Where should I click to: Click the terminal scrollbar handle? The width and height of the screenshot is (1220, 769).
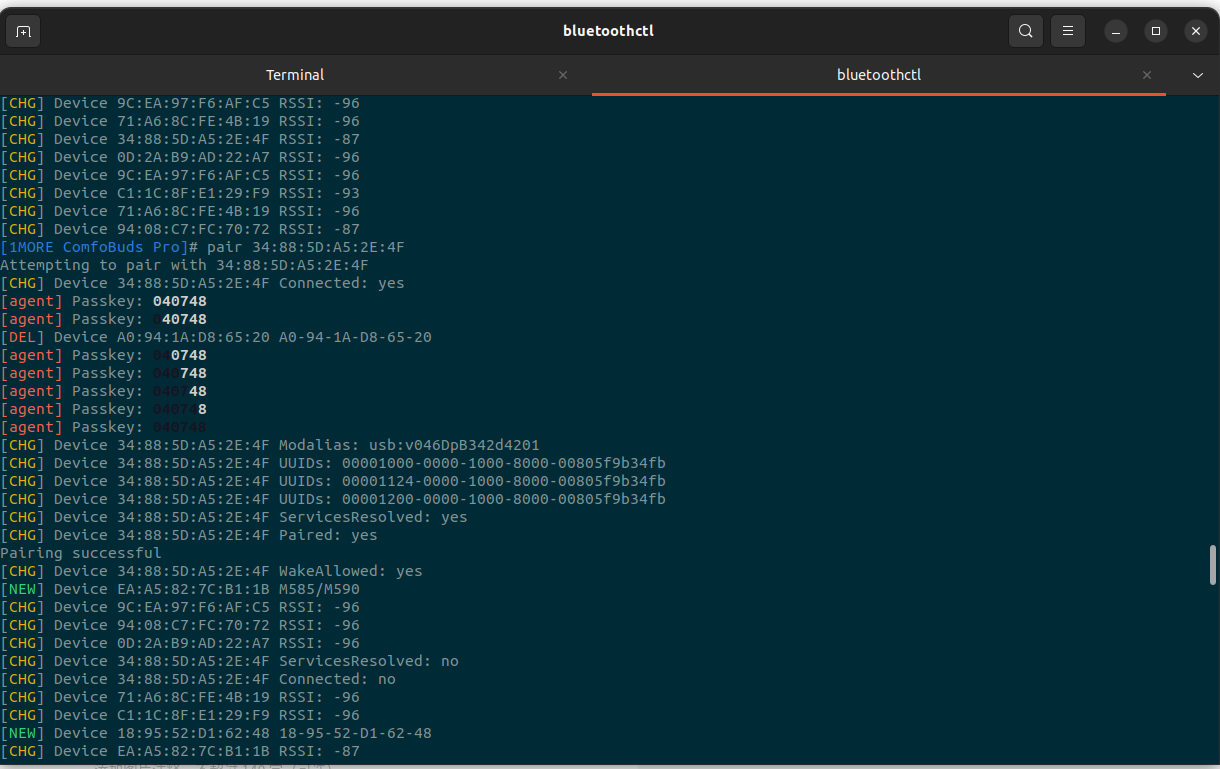coord(1213,564)
